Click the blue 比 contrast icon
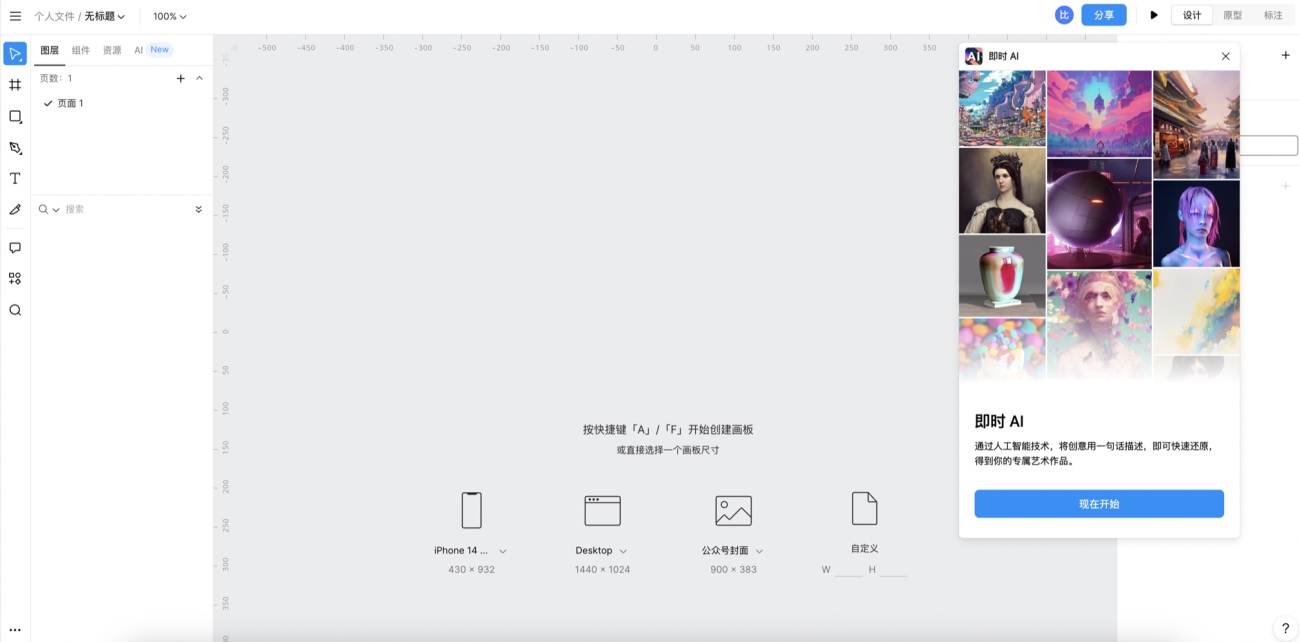The width and height of the screenshot is (1300, 642). click(x=1063, y=15)
